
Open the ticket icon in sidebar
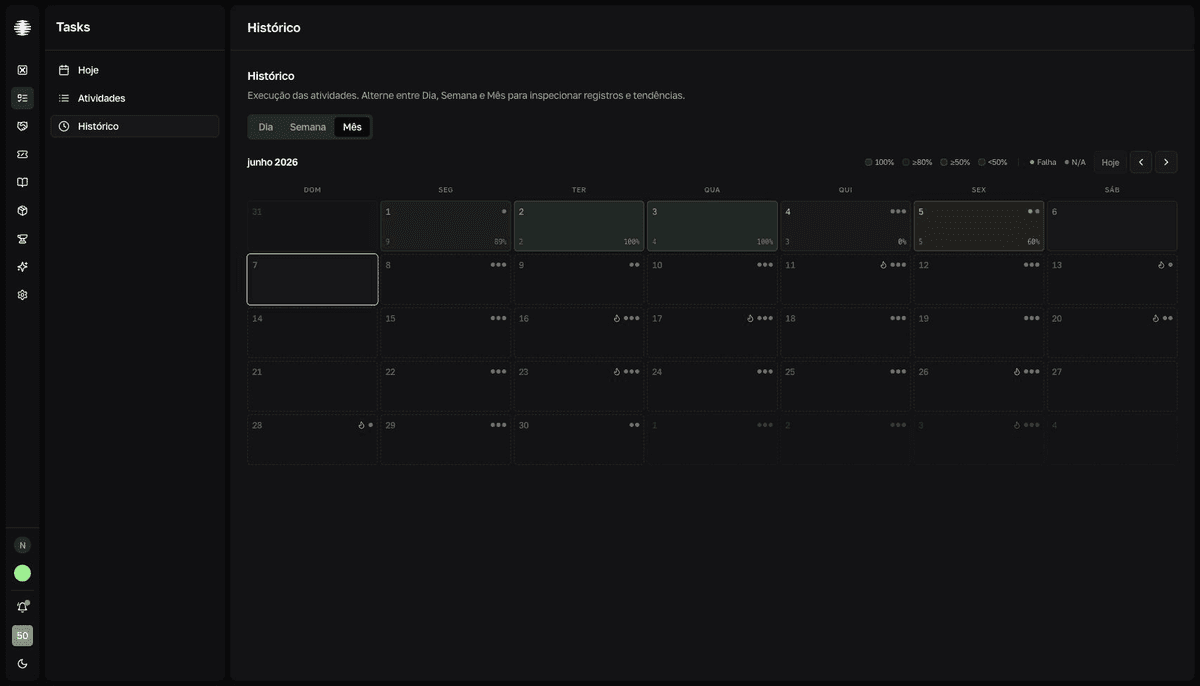[22, 154]
